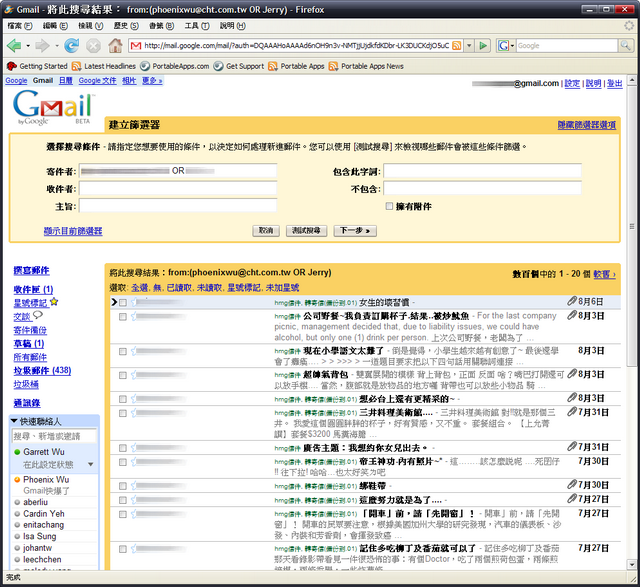Click in the 包含此字詞 input field

coord(482,171)
